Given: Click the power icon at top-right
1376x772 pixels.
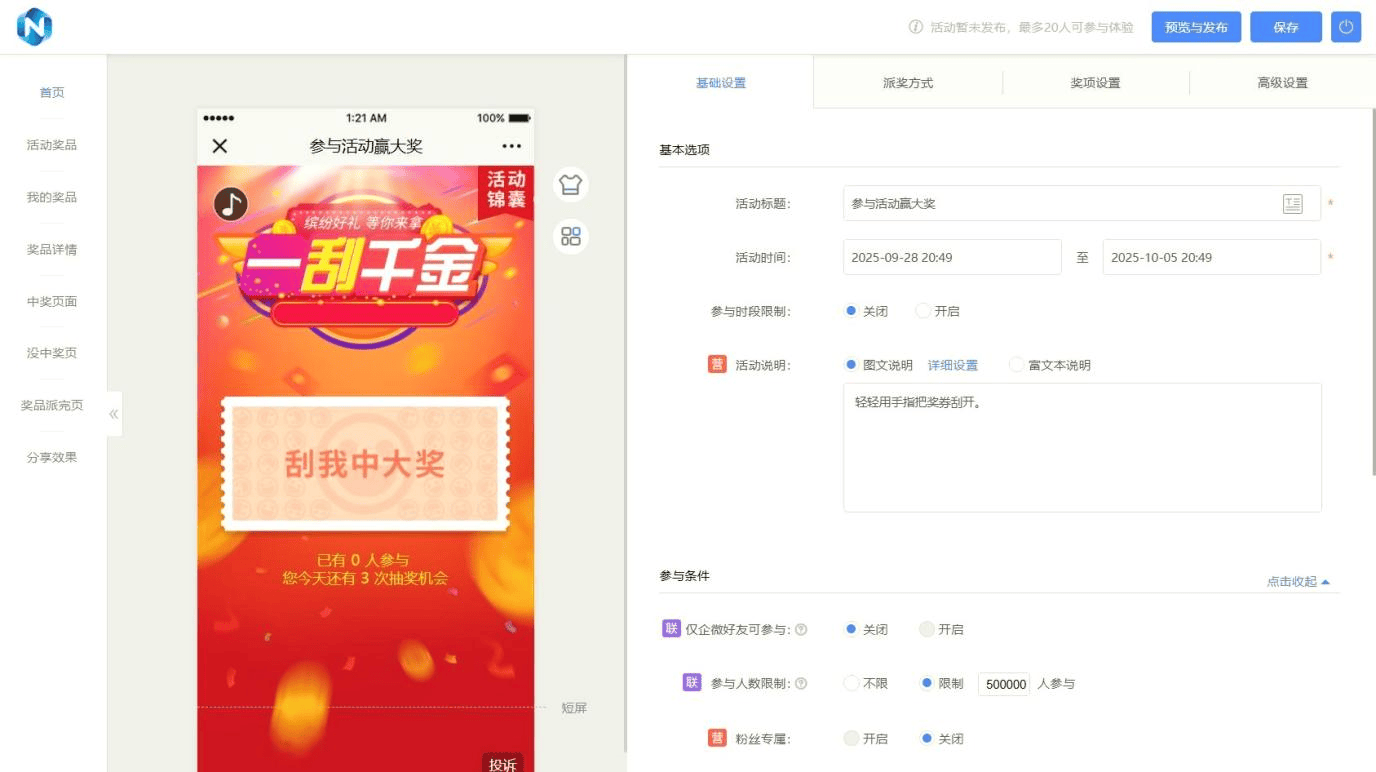Looking at the screenshot, I should pos(1345,27).
